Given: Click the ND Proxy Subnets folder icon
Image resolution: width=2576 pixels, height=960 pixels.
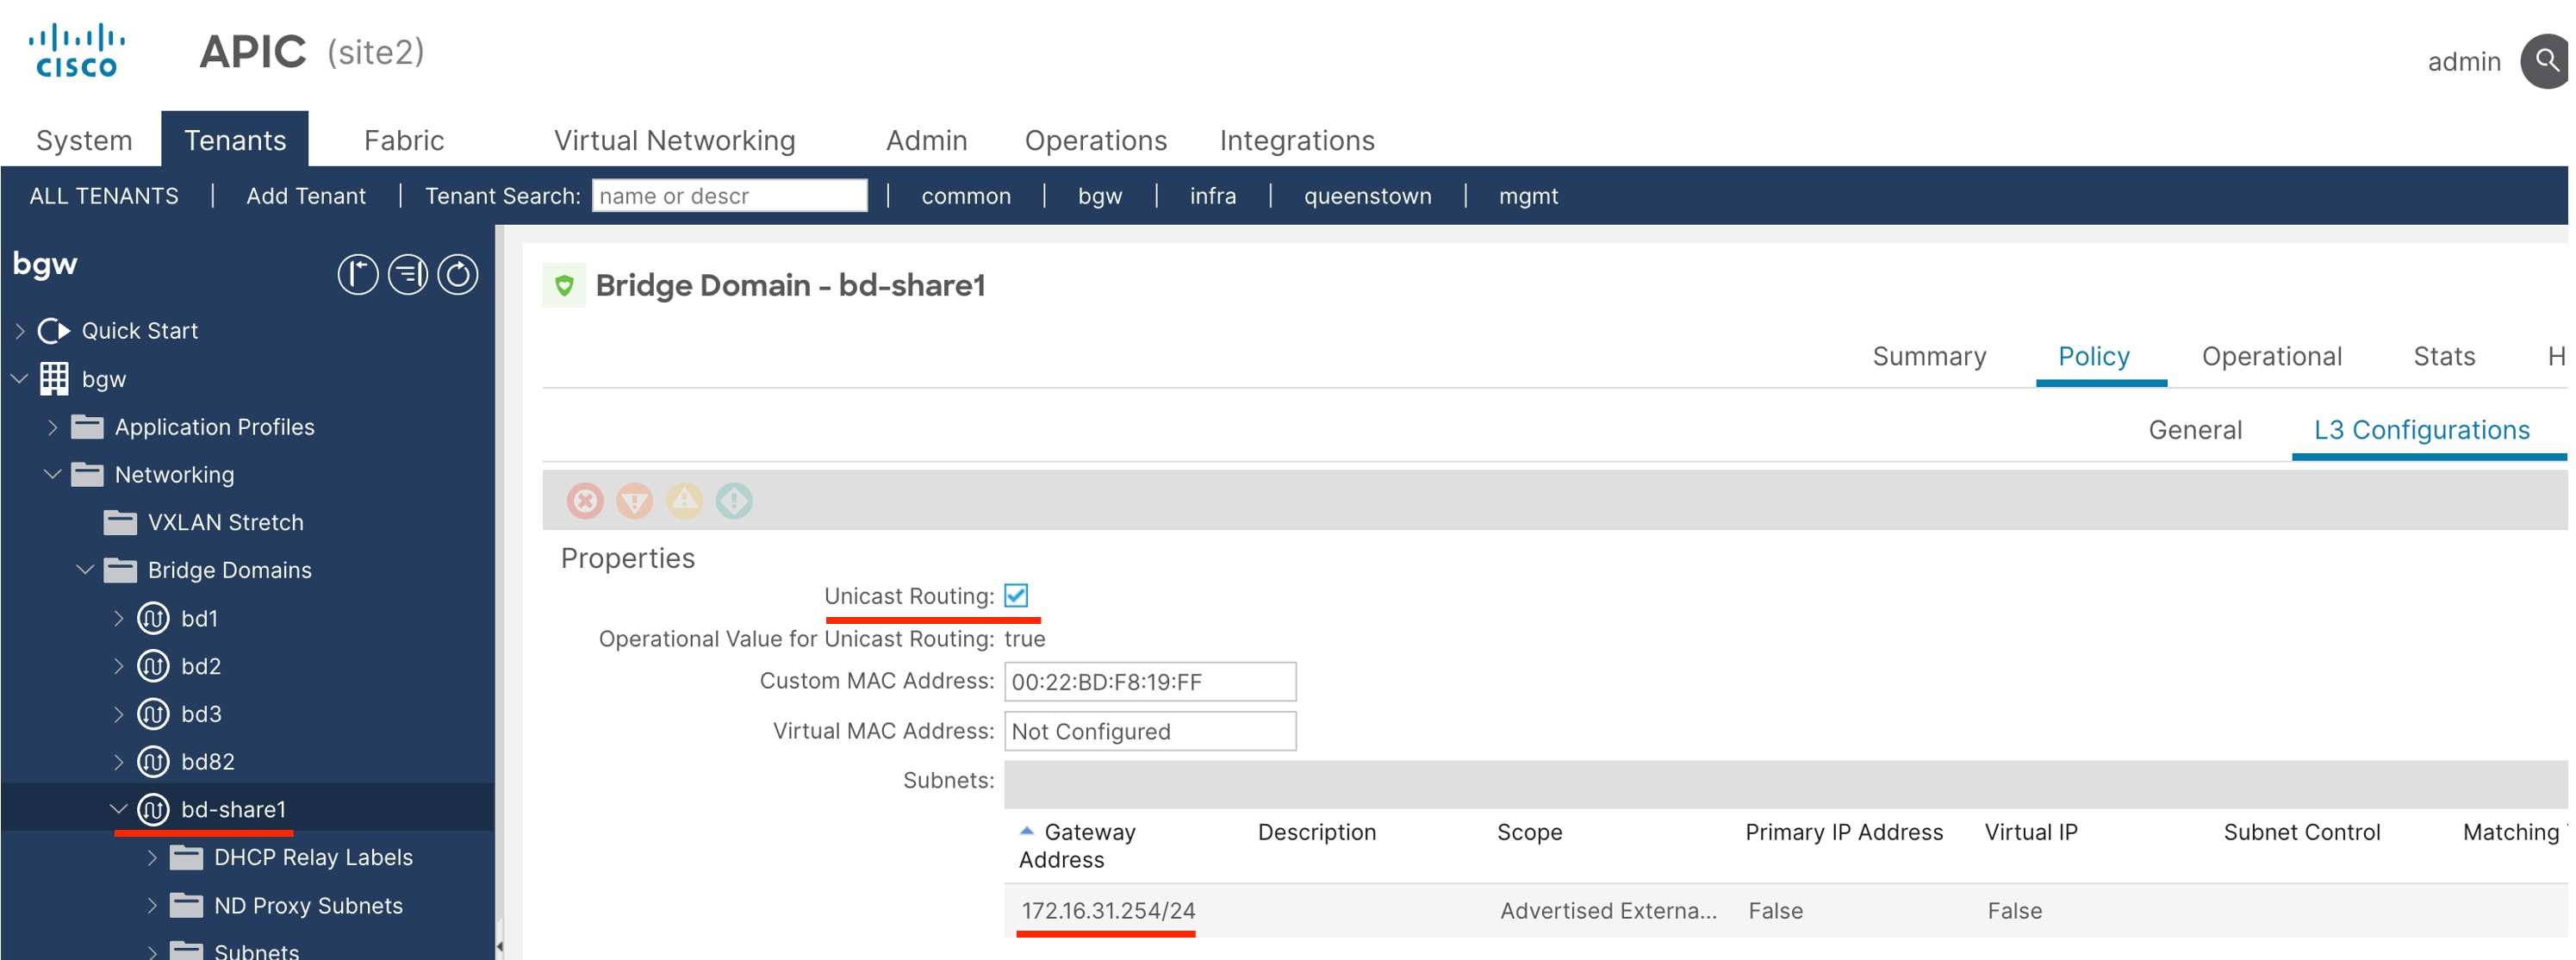Looking at the screenshot, I should [186, 906].
